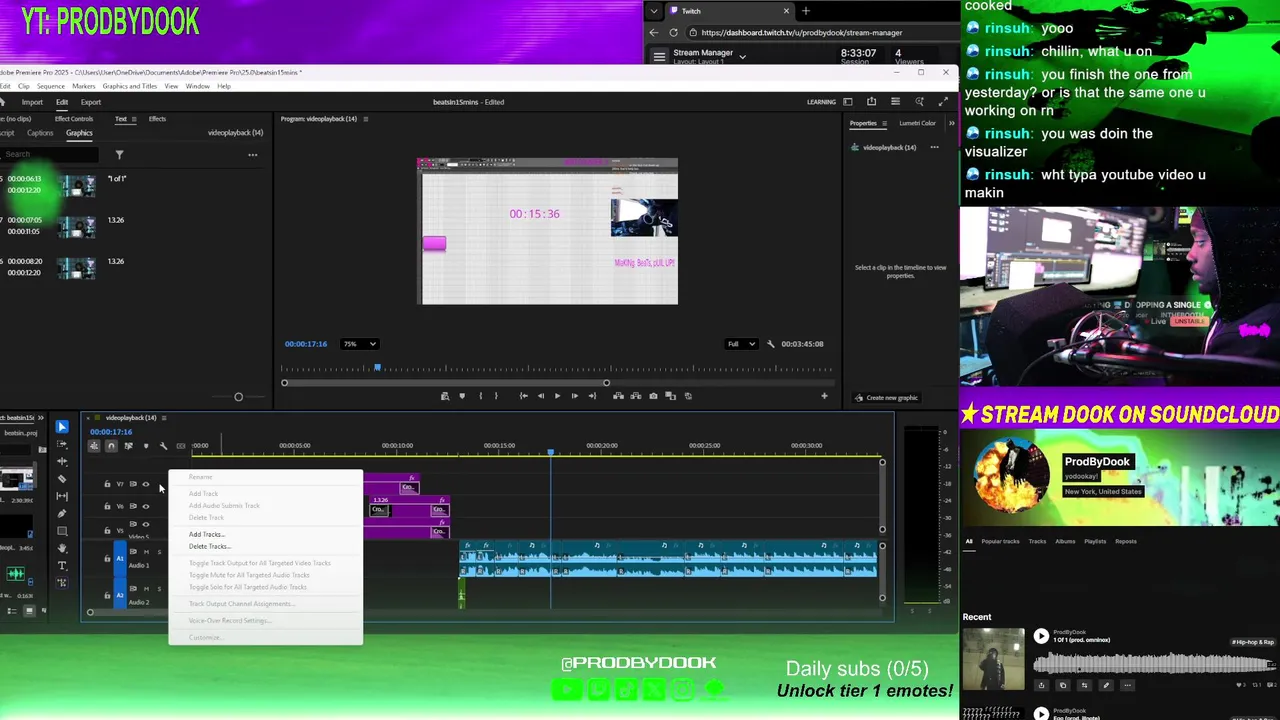The width and height of the screenshot is (1280, 720).
Task: Reload the Twitch dashboard page
Action: [x=673, y=32]
